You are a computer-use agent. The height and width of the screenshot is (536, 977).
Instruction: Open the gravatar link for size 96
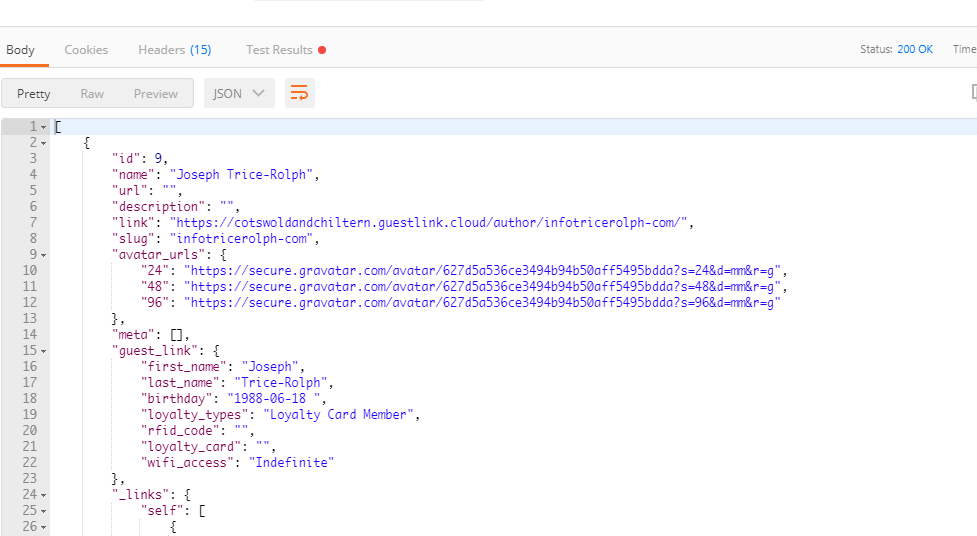coord(482,303)
